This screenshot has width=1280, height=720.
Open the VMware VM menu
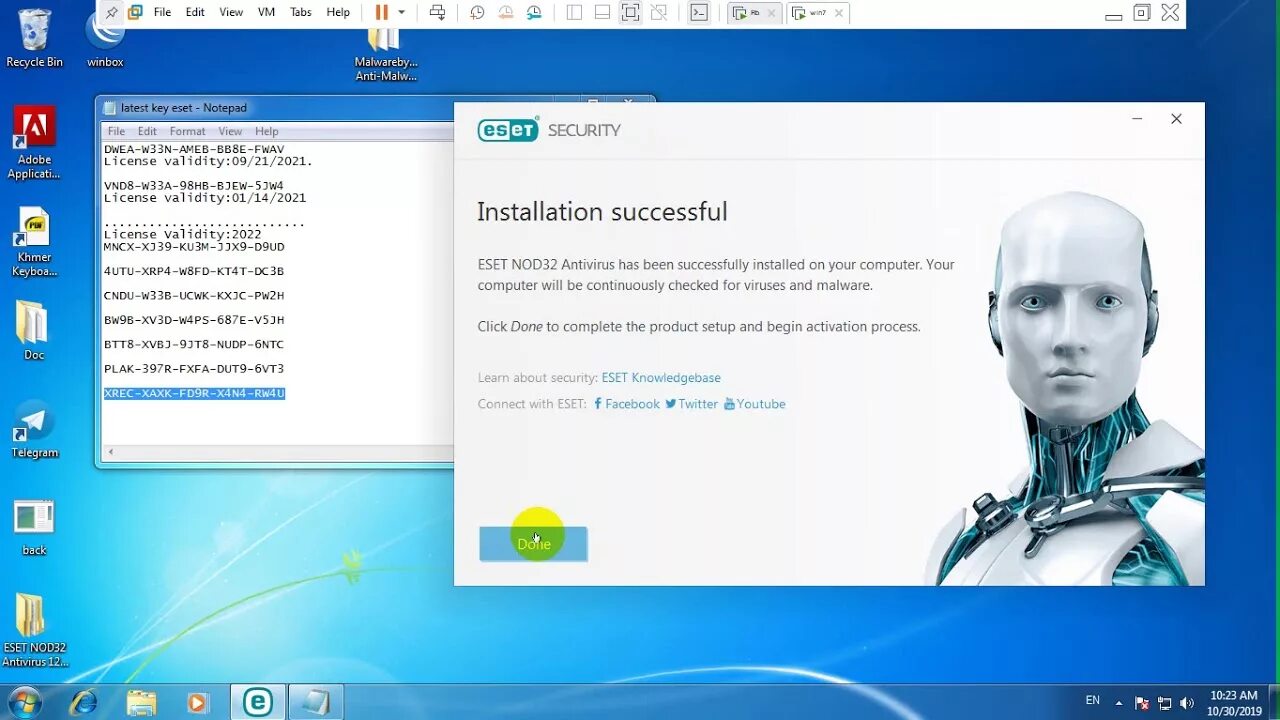266,12
